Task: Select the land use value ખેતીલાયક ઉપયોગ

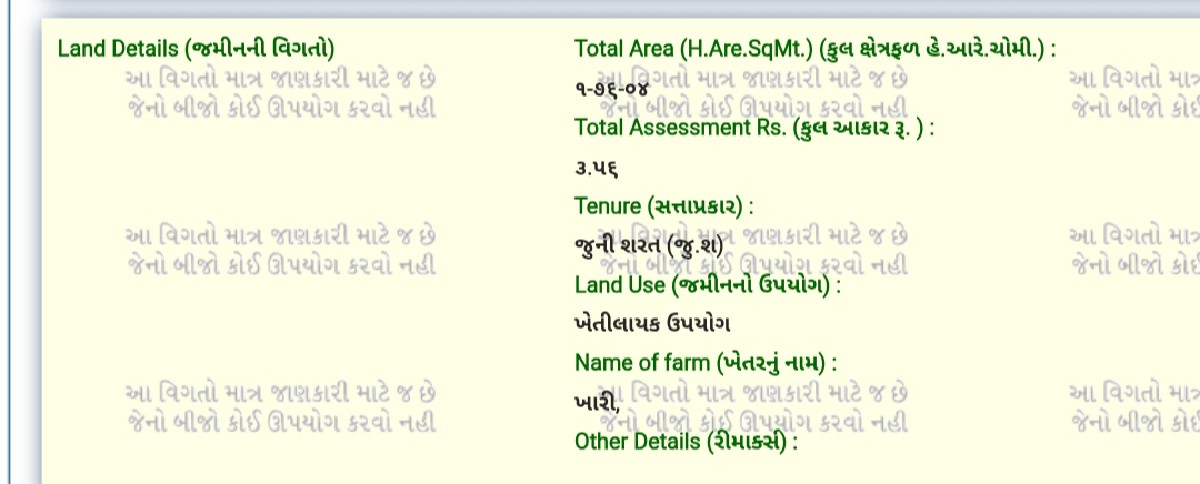Action: (x=653, y=324)
